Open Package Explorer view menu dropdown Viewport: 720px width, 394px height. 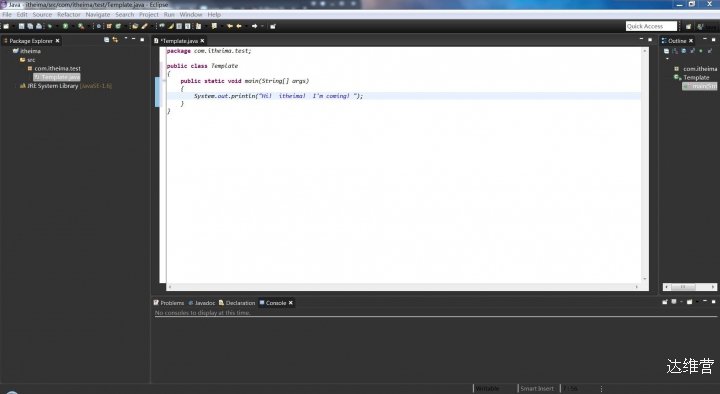(x=126, y=38)
